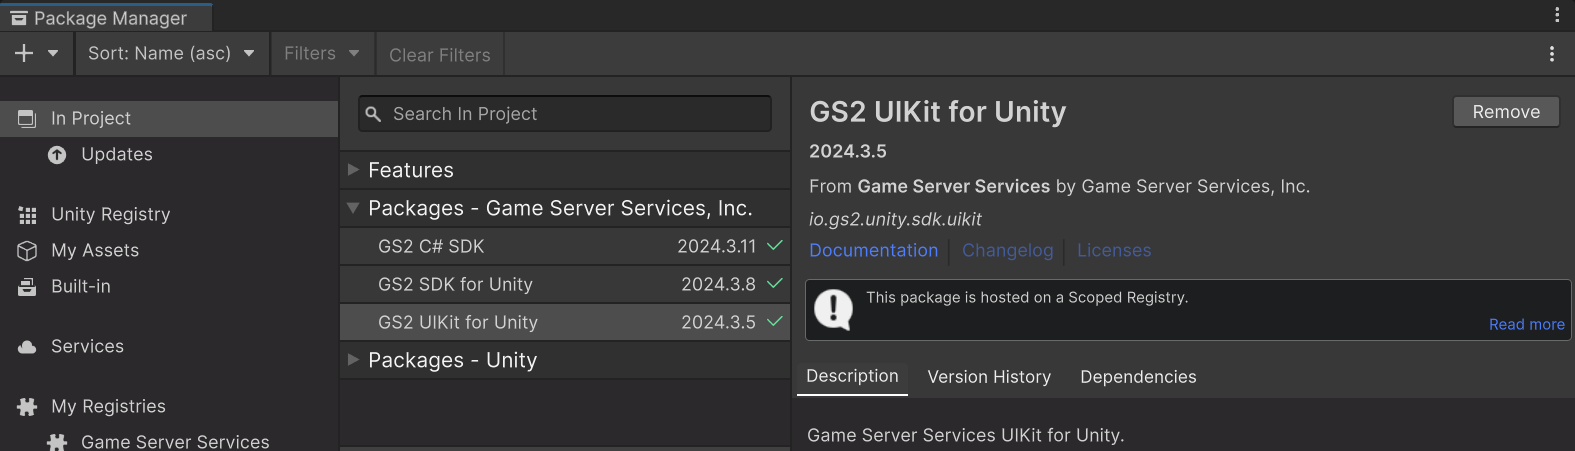Click the plus add-package icon

tap(24, 53)
